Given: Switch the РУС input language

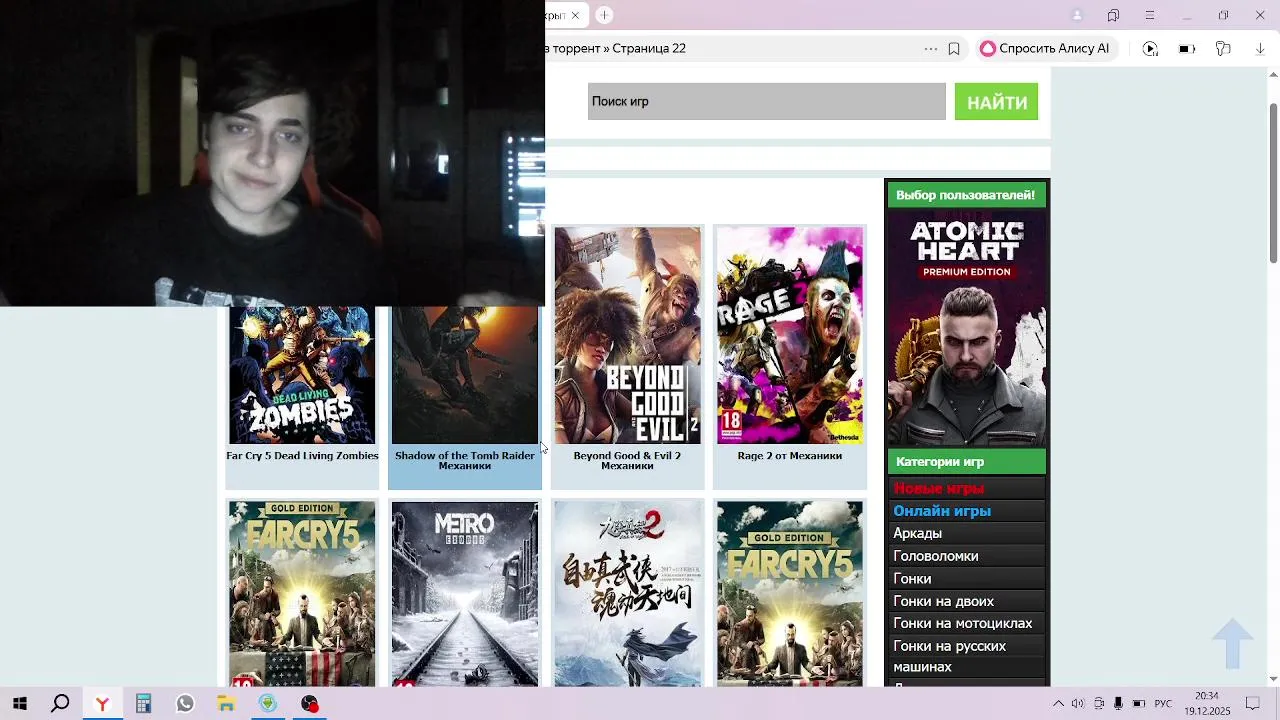Looking at the screenshot, I should tap(1163, 704).
